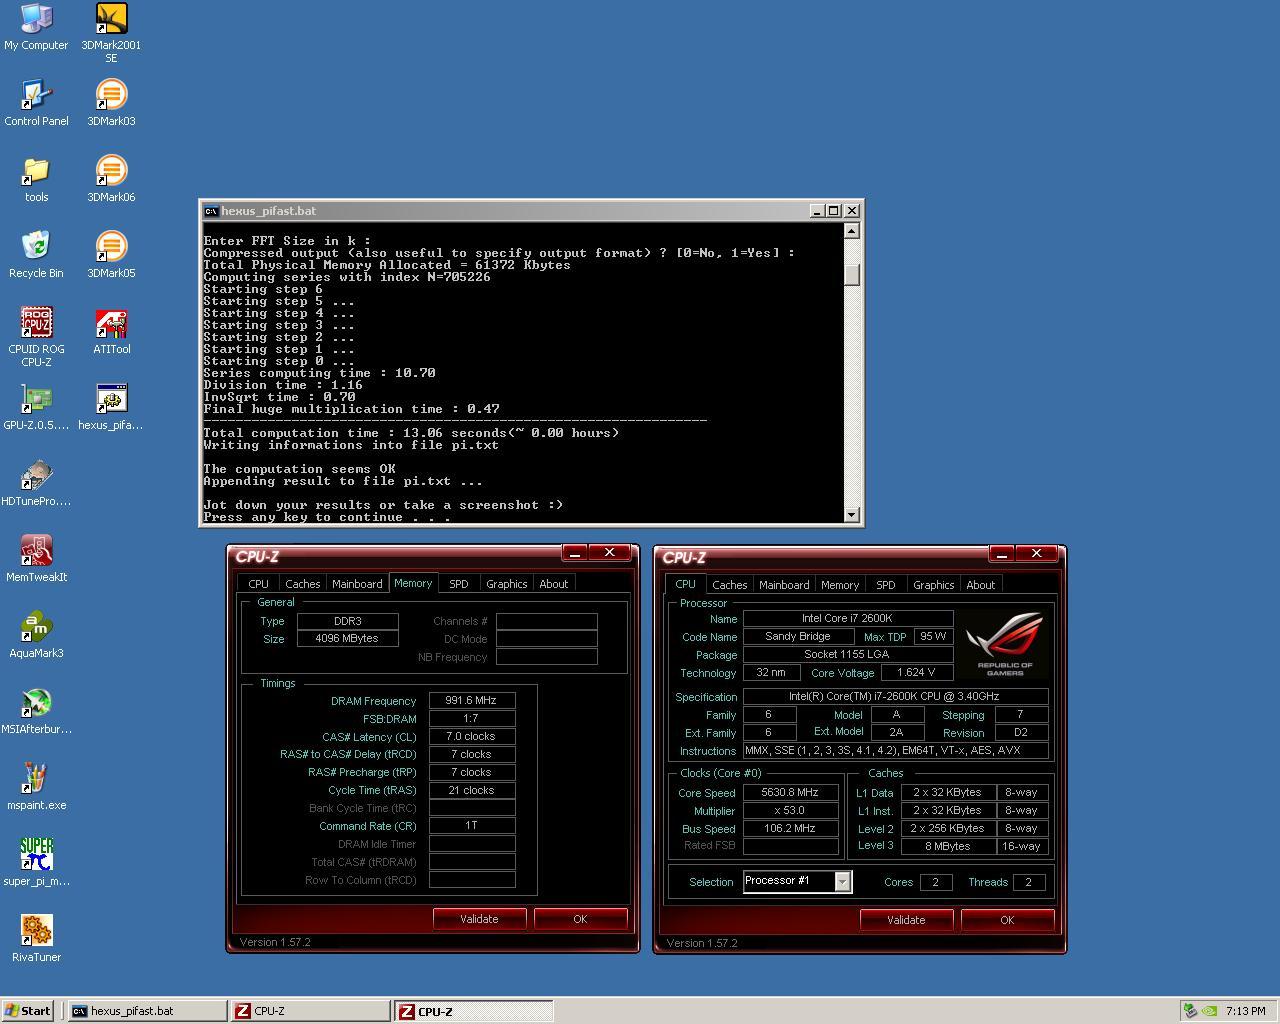The height and width of the screenshot is (1024, 1280).
Task: Open the Recycle Bin icon
Action: click(36, 255)
